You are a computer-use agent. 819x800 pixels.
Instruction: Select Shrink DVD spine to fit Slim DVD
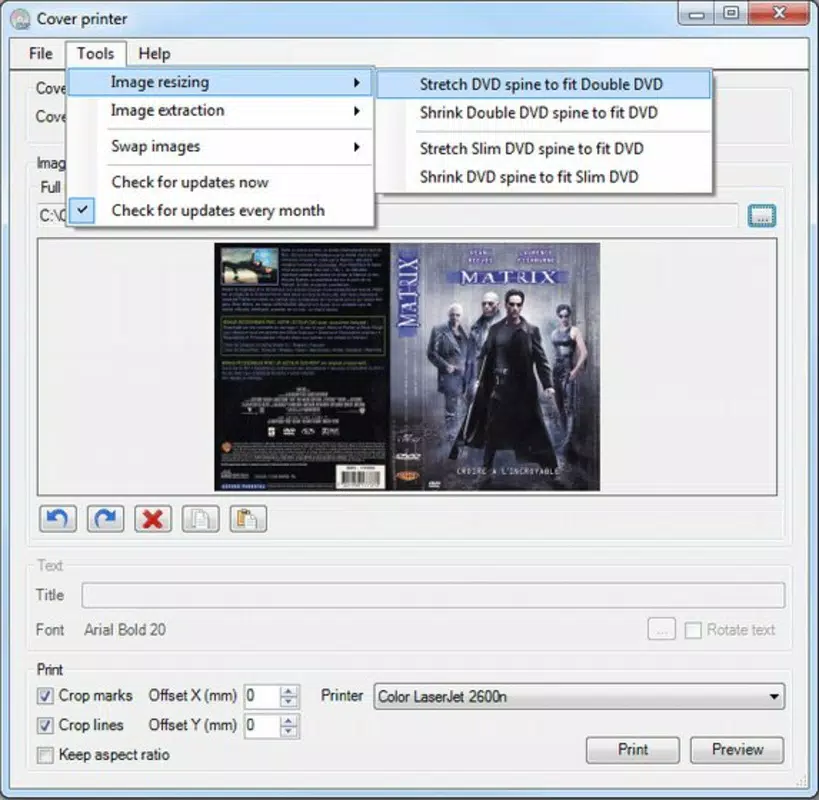click(544, 177)
